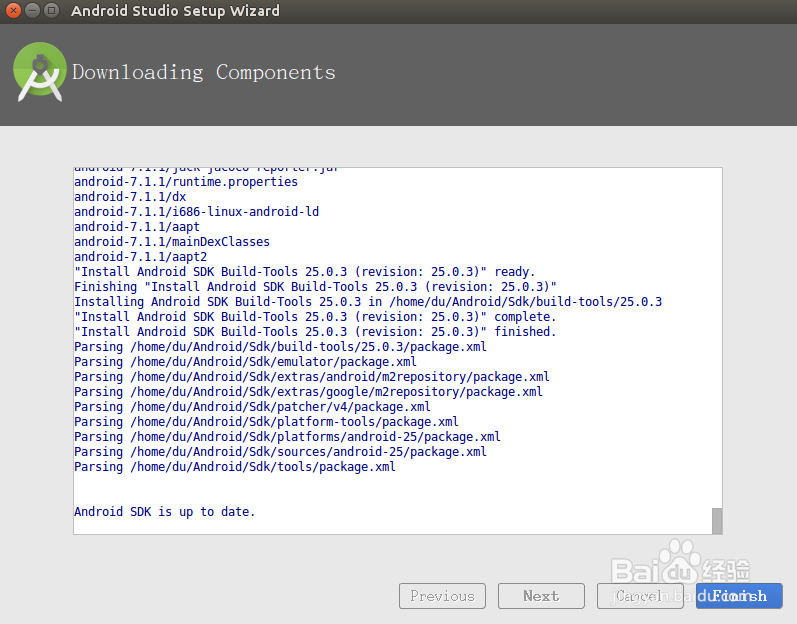Click the android-7.1.1/aapt2 log line

[x=141, y=257]
